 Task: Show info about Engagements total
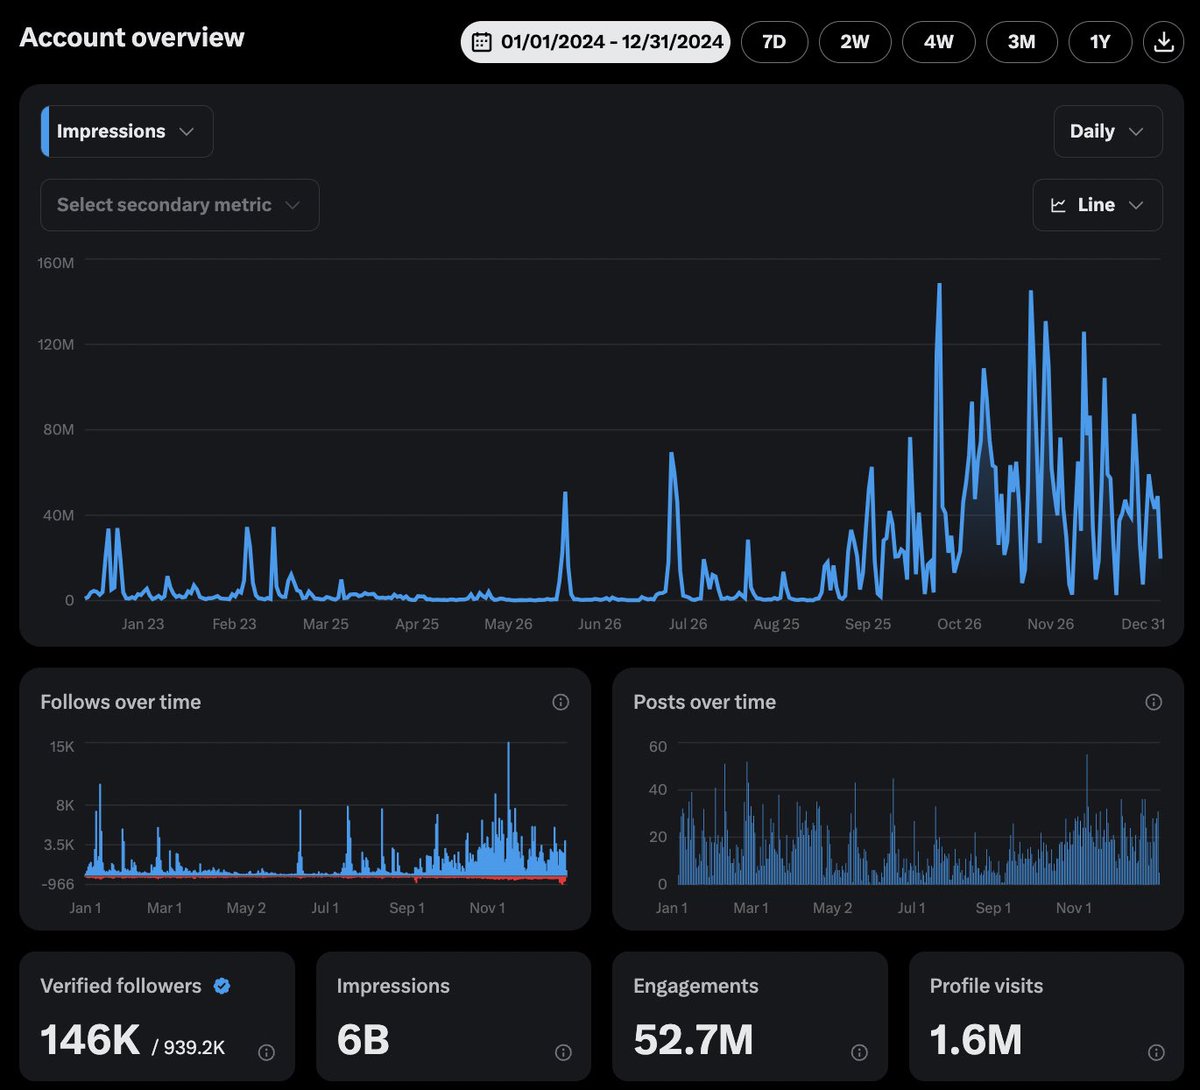pyautogui.click(x=859, y=1052)
